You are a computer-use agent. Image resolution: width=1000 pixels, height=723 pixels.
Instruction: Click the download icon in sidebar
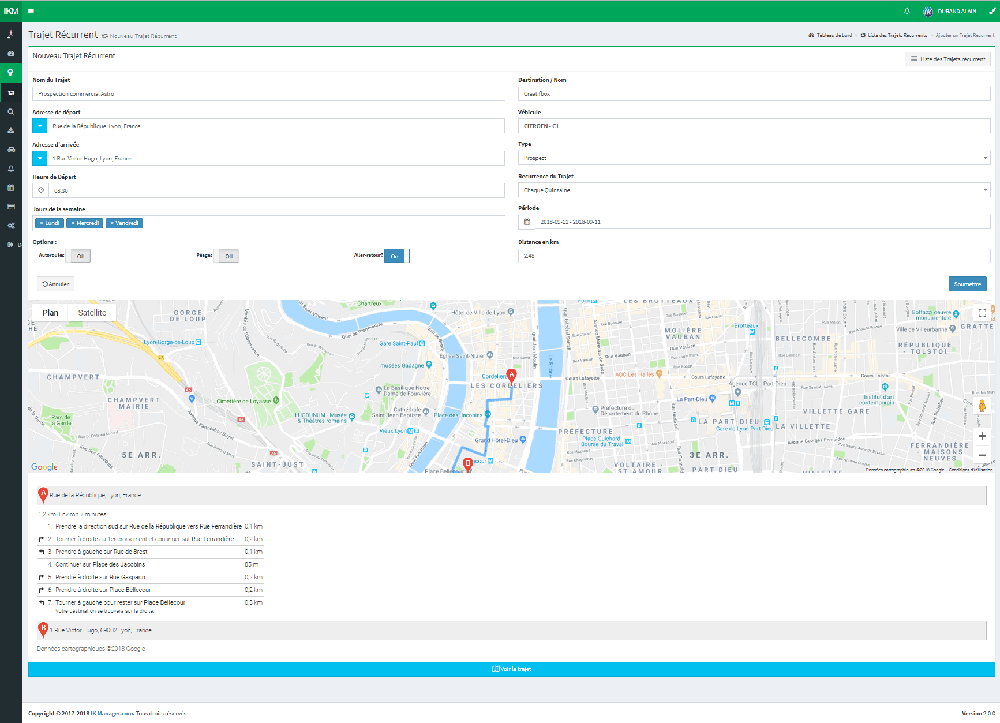click(x=10, y=130)
